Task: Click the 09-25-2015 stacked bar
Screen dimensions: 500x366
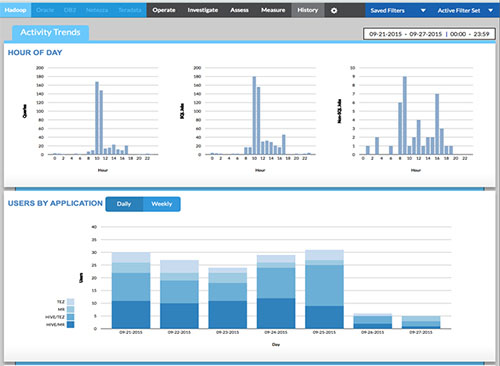Action: (324, 289)
